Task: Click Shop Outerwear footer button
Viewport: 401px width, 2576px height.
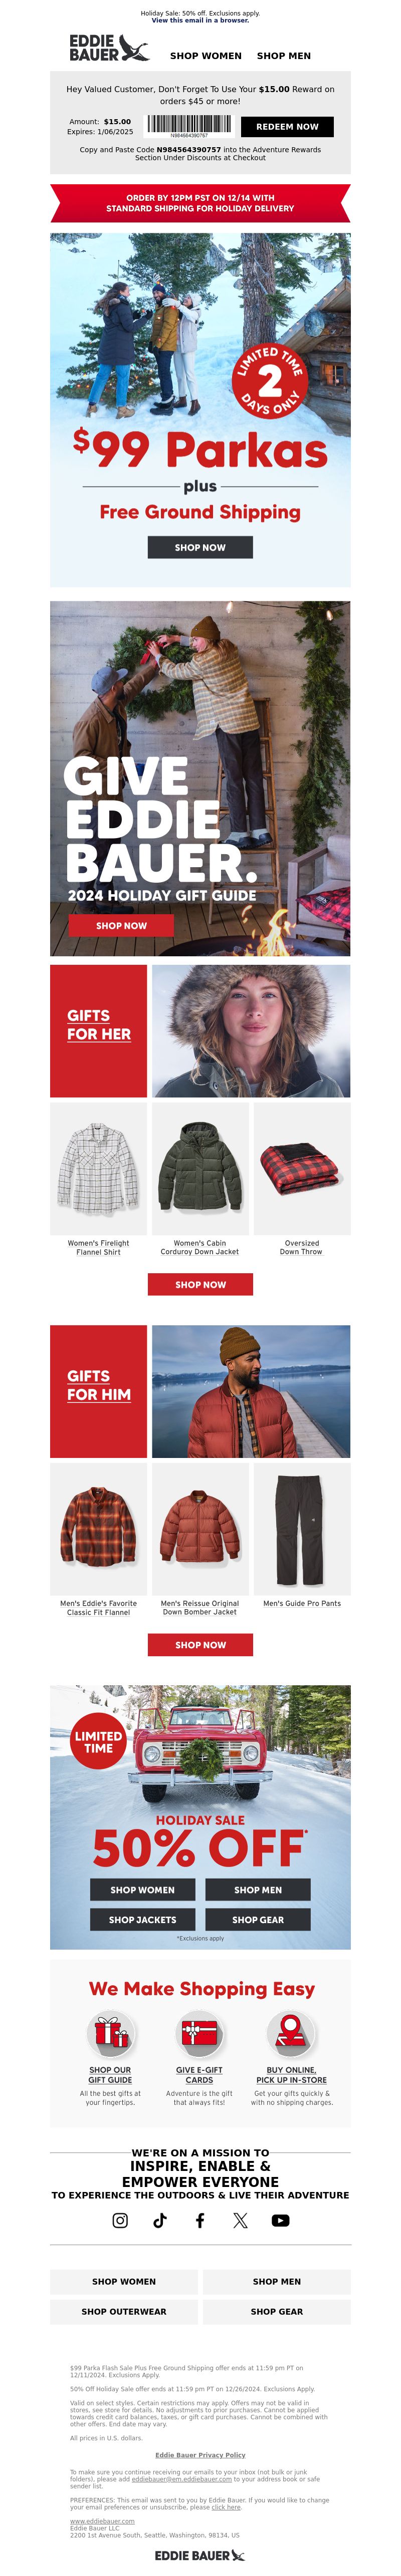Action: (124, 2311)
